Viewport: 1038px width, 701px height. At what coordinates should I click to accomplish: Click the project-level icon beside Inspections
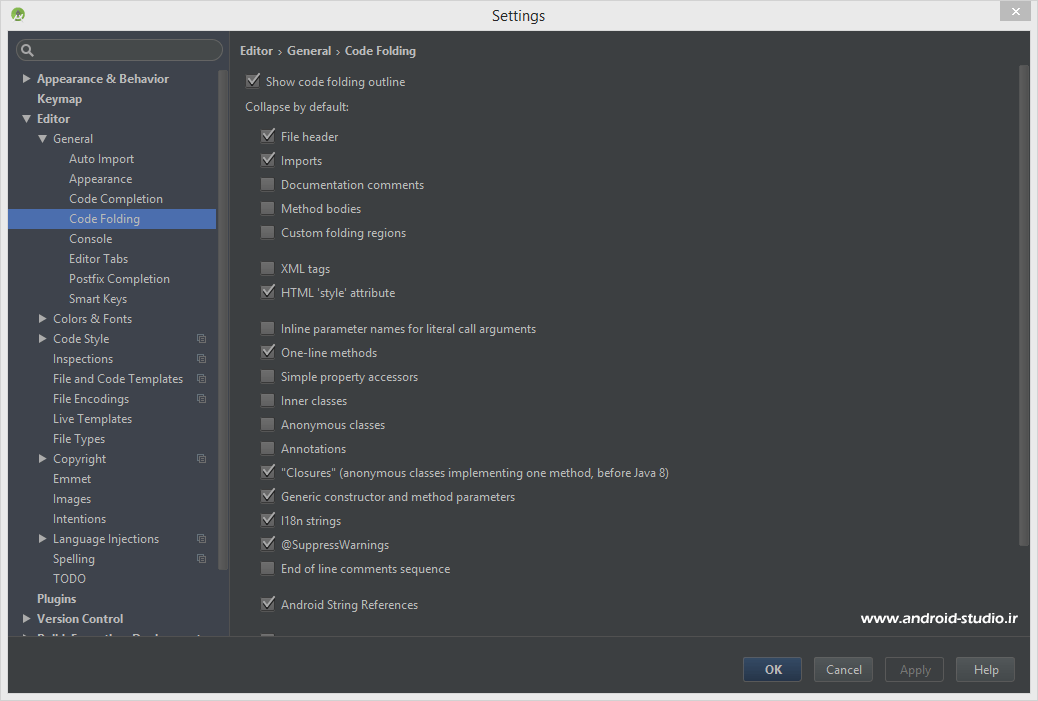(201, 359)
